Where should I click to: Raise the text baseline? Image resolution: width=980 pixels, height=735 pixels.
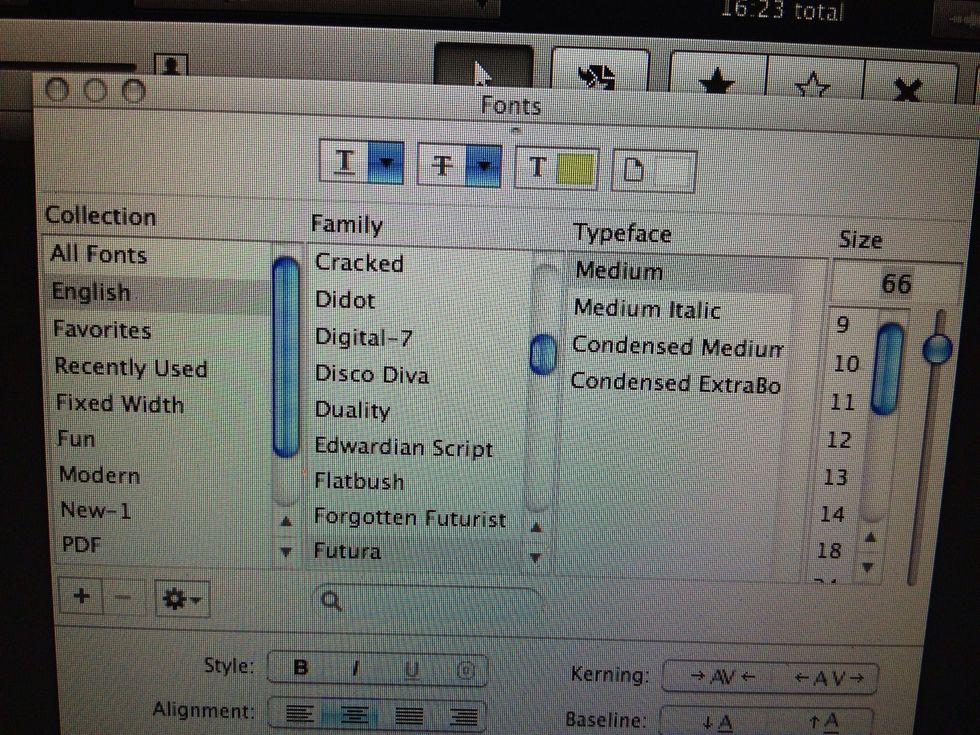click(822, 723)
